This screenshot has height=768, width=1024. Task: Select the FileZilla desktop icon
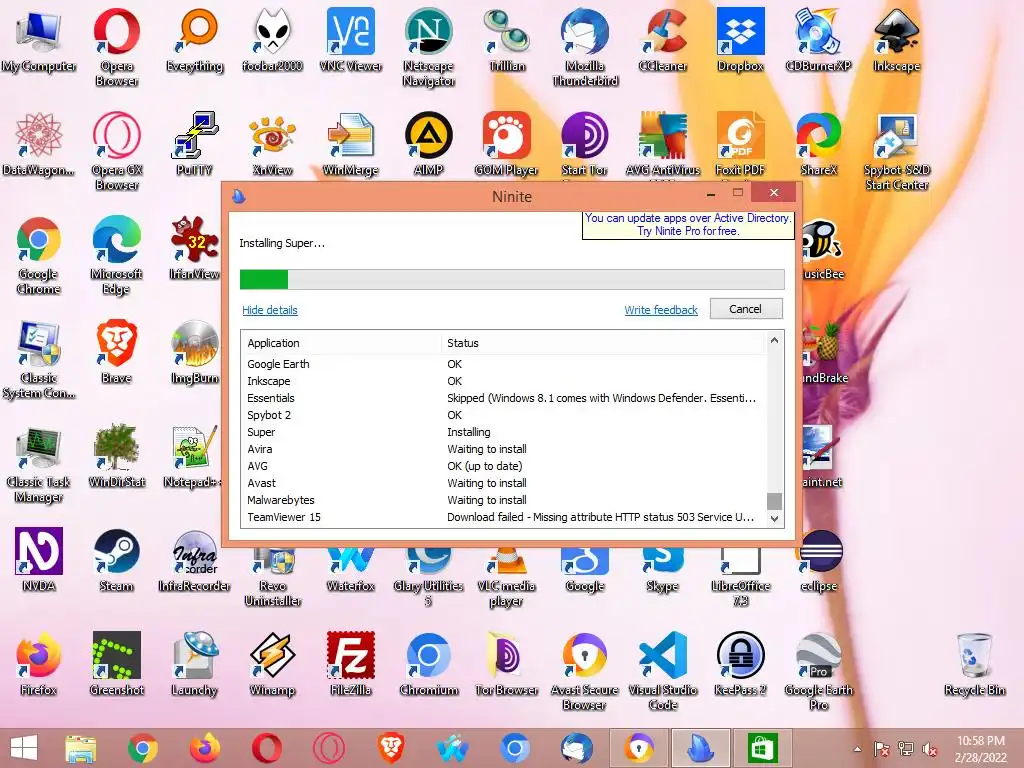[x=351, y=664]
